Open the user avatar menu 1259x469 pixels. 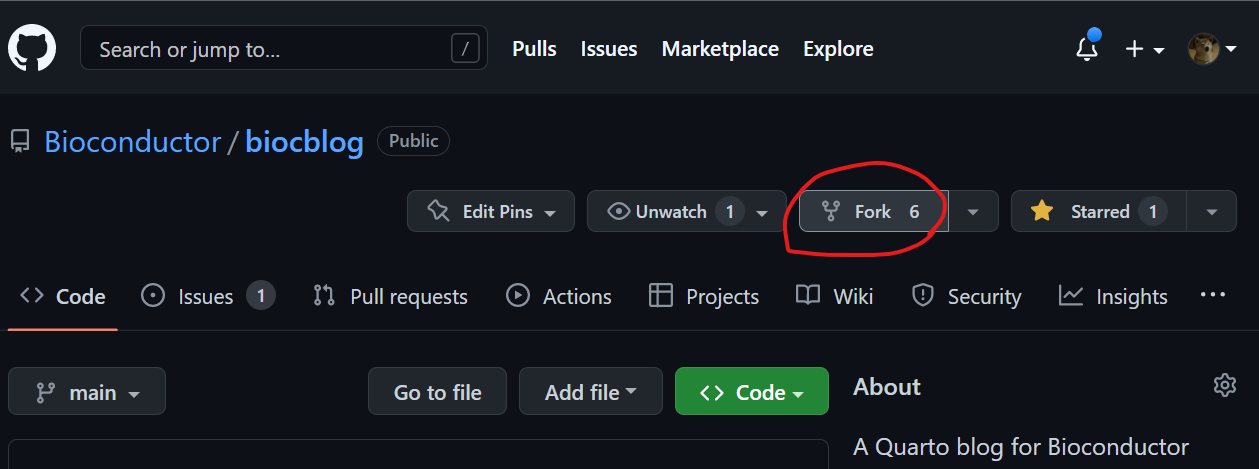tap(1211, 49)
